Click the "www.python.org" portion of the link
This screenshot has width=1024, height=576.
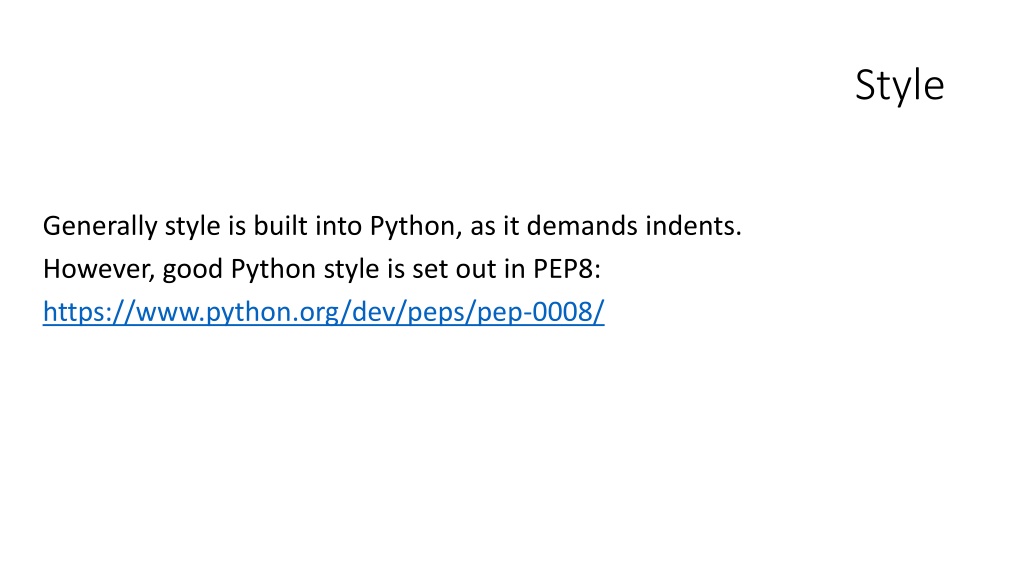point(237,312)
